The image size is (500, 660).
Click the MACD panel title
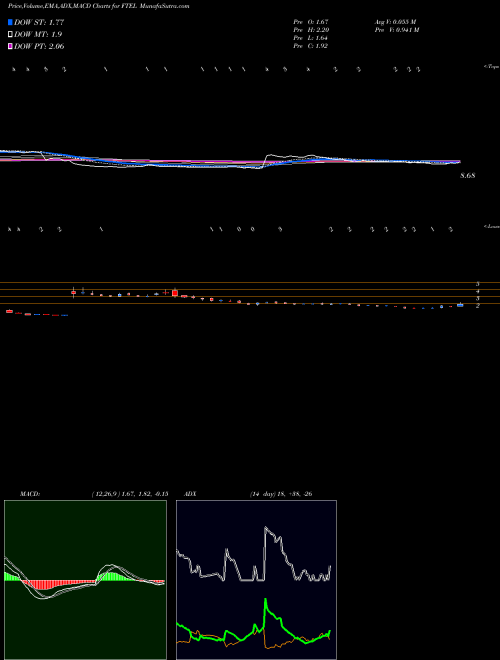30,494
